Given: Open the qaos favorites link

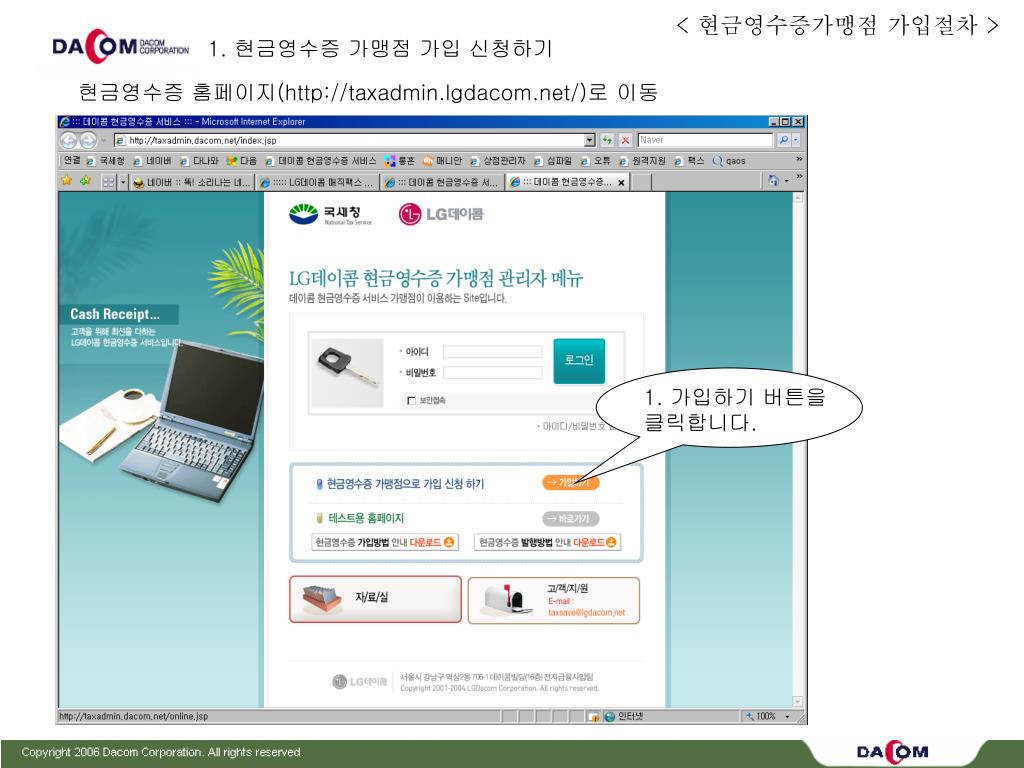Looking at the screenshot, I should point(729,161).
